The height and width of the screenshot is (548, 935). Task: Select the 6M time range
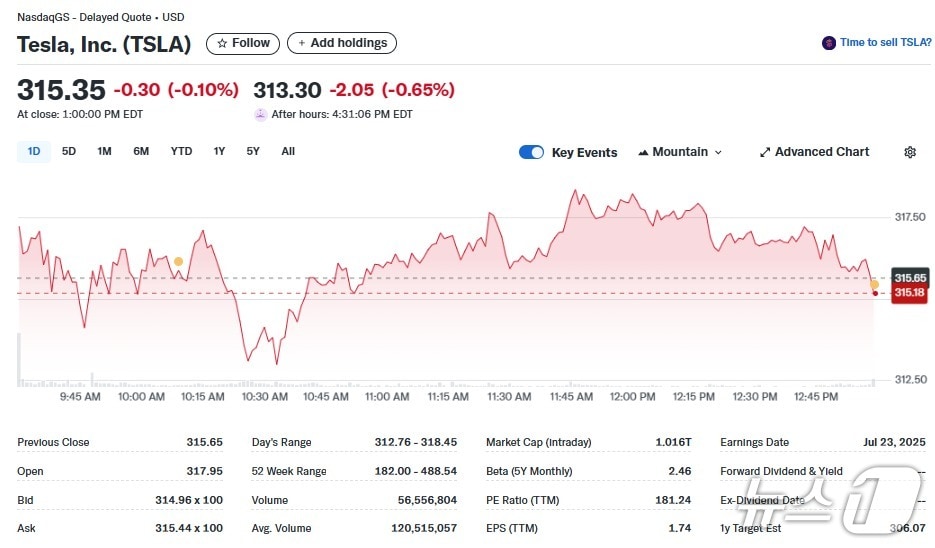(x=141, y=152)
